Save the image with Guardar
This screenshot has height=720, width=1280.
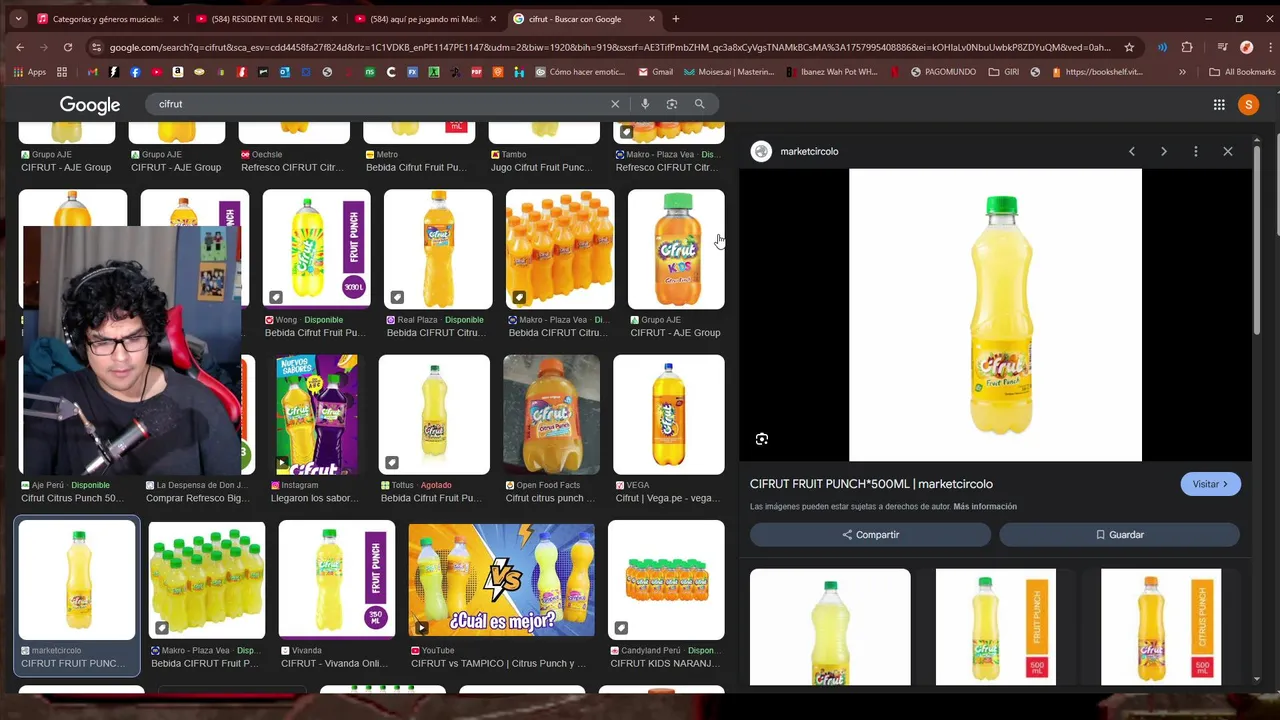1119,535
